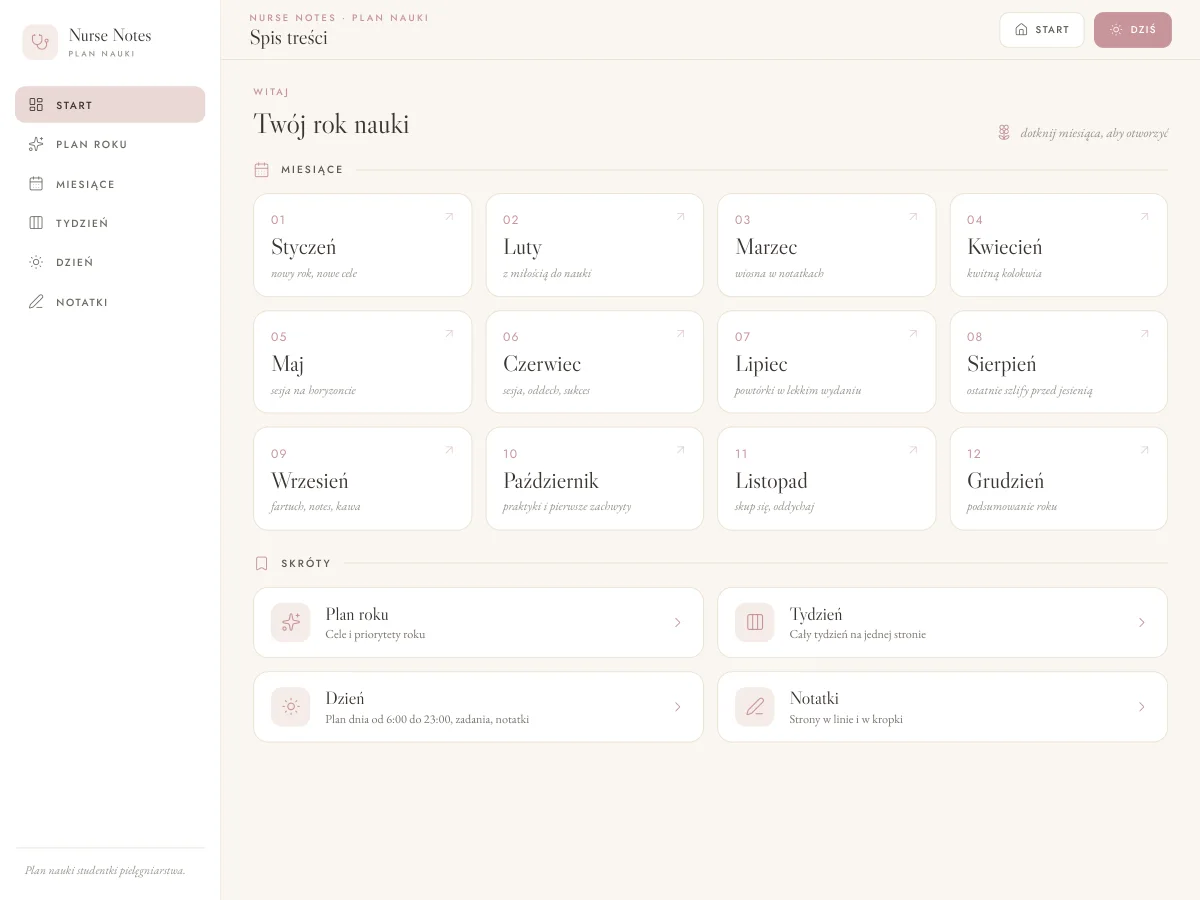The height and width of the screenshot is (900, 1200).
Task: Click the arrow icon on Grudzień card
Action: pyautogui.click(x=1145, y=450)
